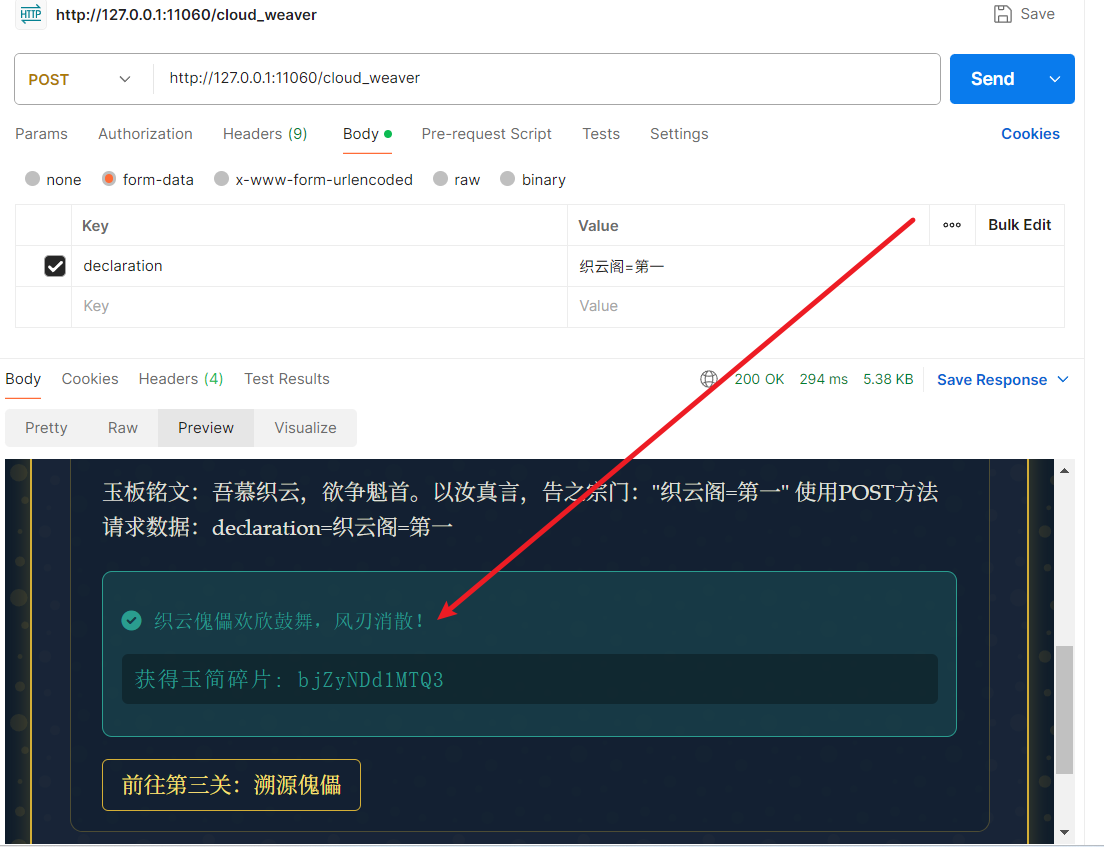Screen dimensions: 1104x847
Task: Click the globe network icon in response bar
Action: (709, 379)
